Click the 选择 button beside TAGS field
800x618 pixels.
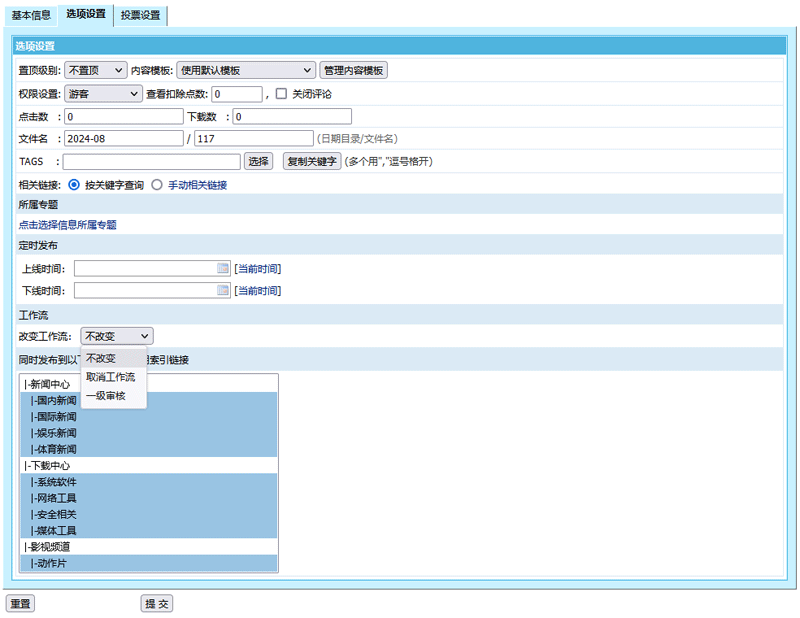(258, 161)
